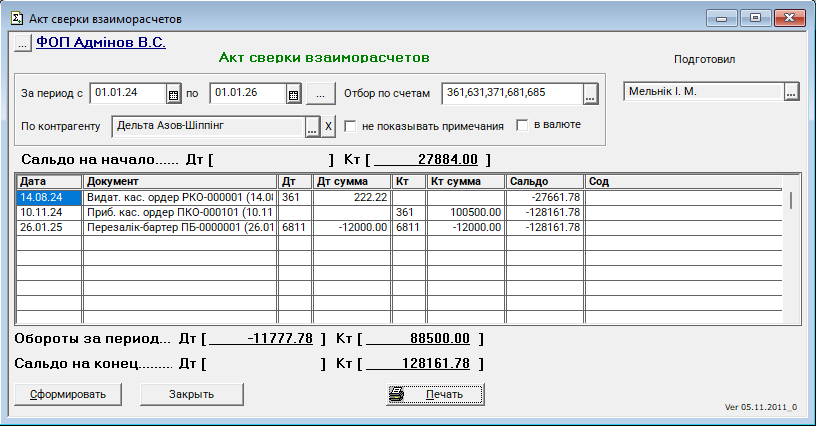
Task: Click the 'Сальдо' column header
Action: [545, 182]
